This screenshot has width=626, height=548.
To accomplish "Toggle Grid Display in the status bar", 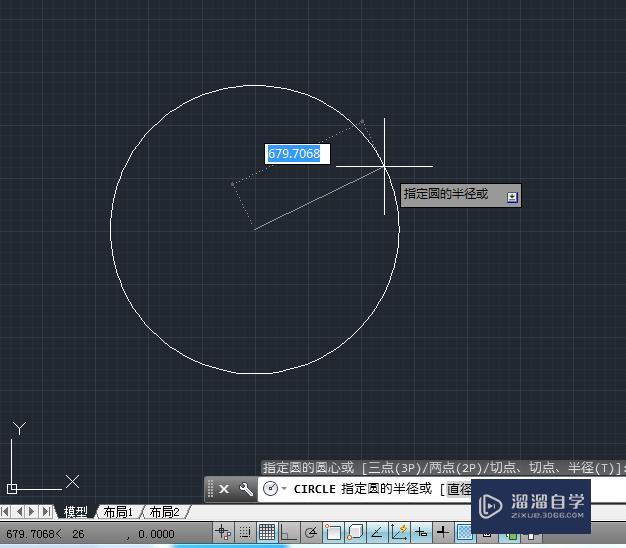I will tap(267, 532).
